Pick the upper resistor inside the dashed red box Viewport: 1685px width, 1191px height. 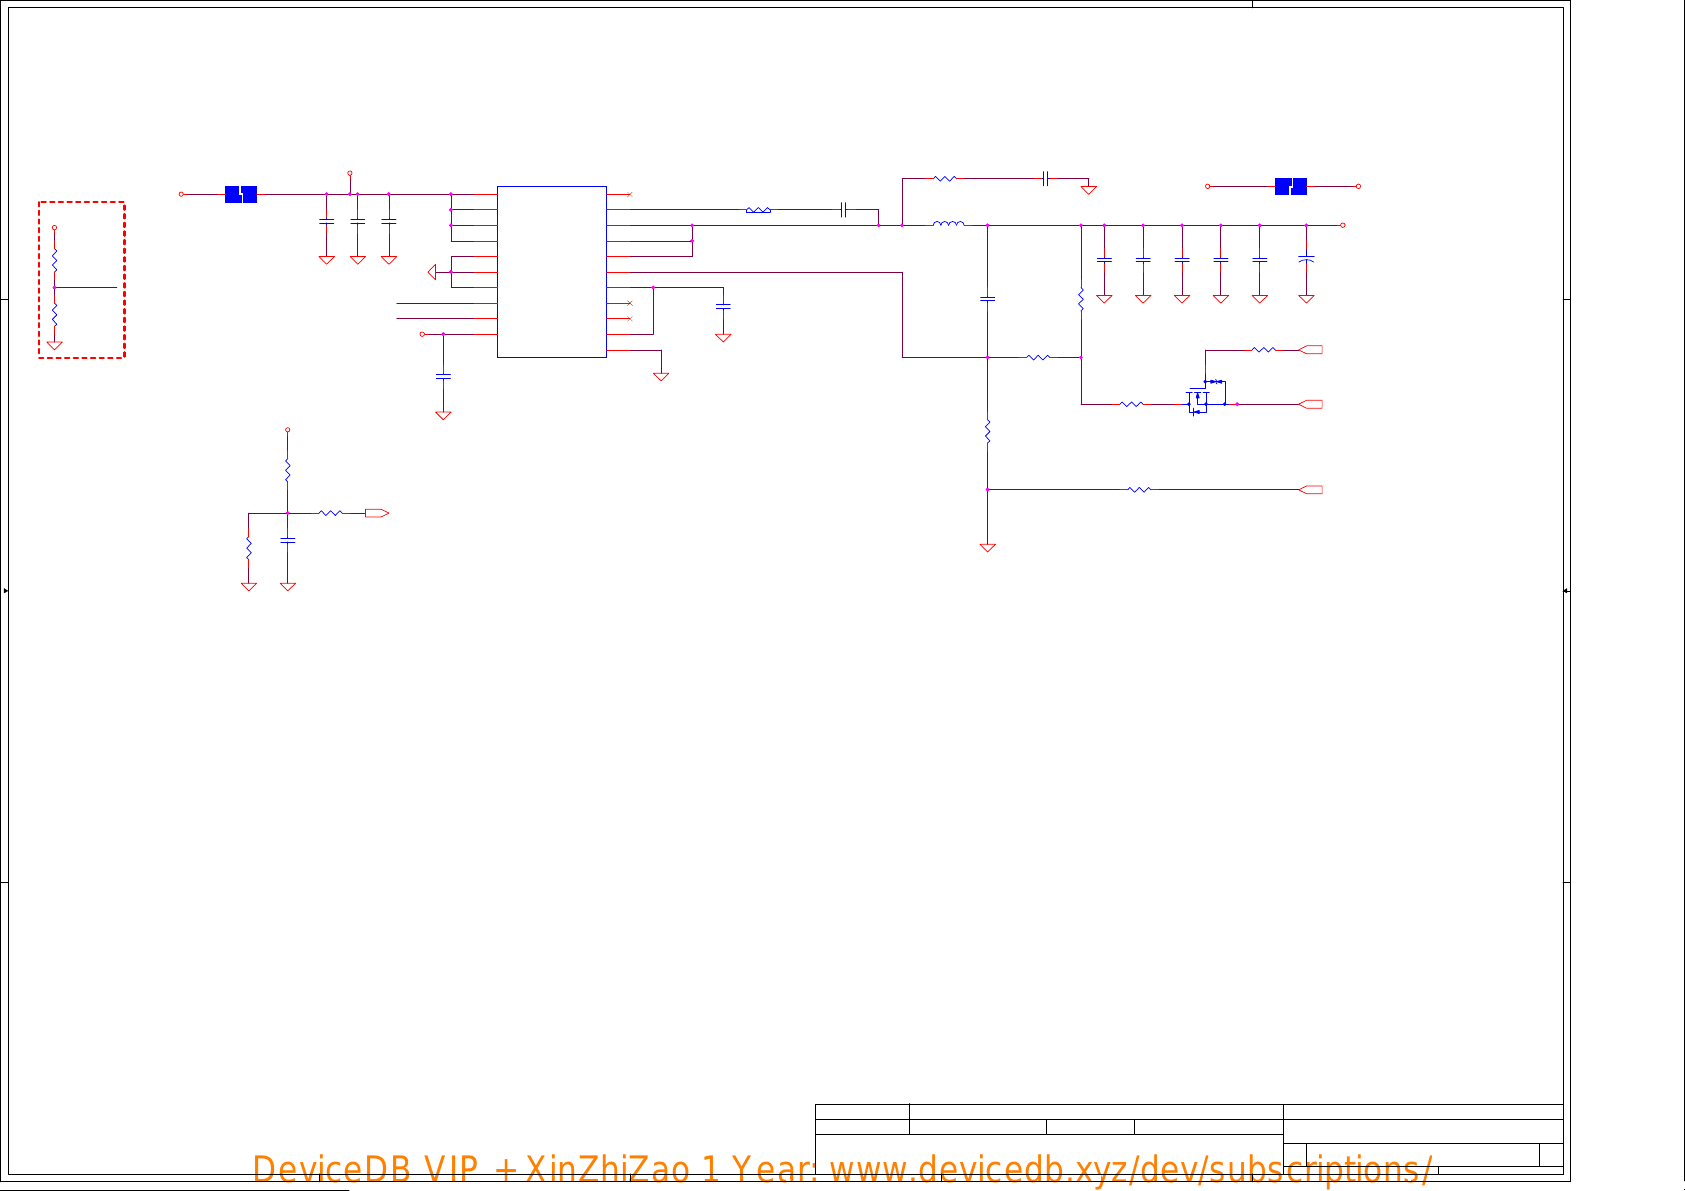[54, 261]
